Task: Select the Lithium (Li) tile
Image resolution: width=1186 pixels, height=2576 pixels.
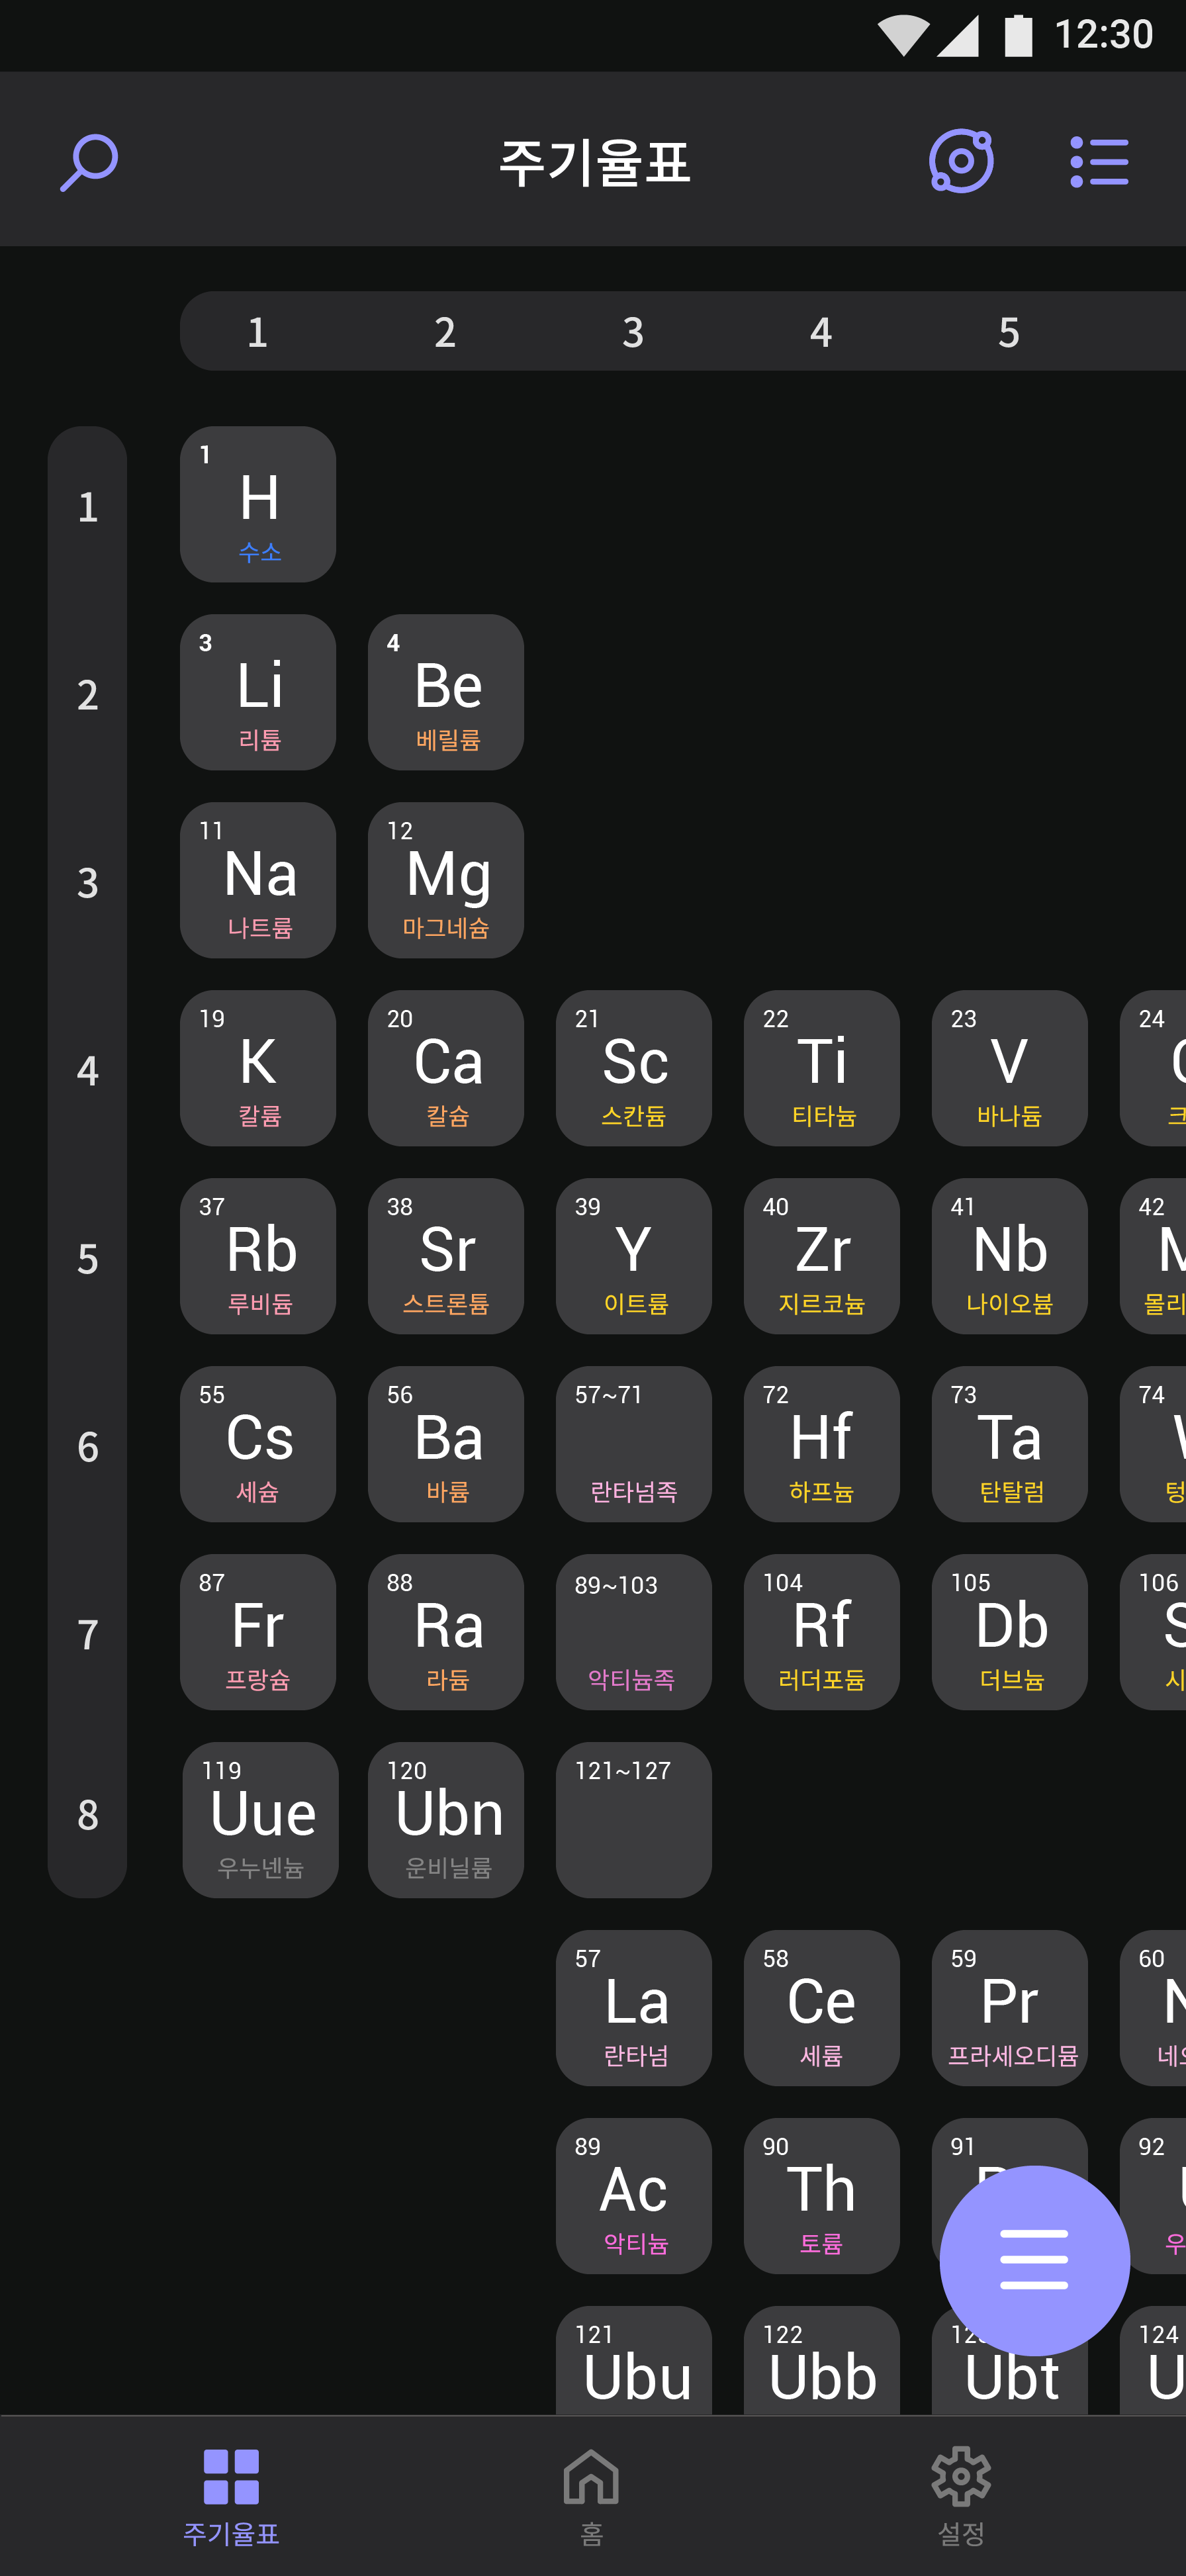Action: tap(258, 692)
